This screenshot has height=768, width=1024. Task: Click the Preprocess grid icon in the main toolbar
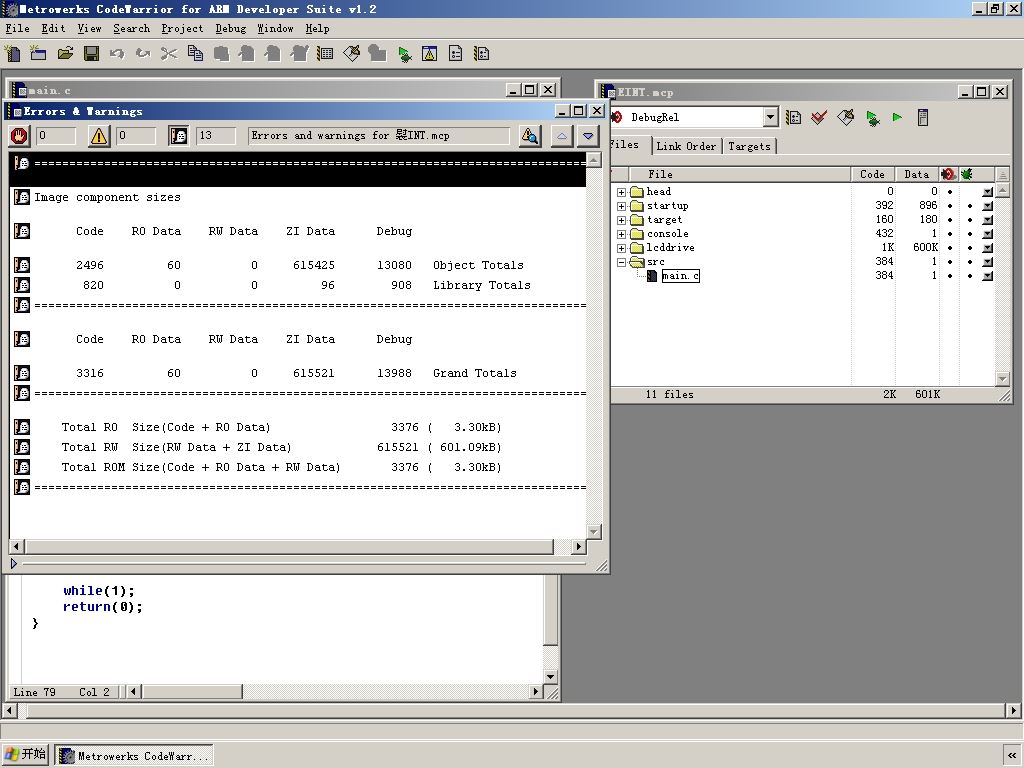point(325,54)
